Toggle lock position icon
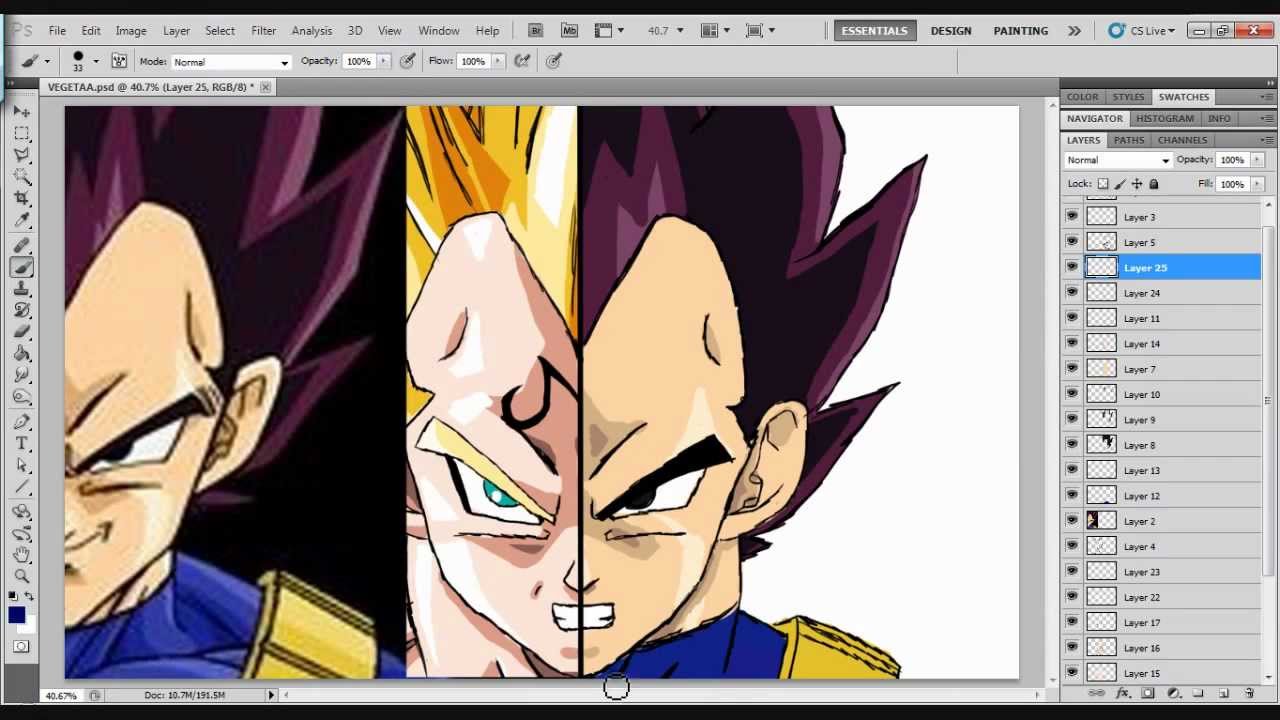 point(1137,184)
